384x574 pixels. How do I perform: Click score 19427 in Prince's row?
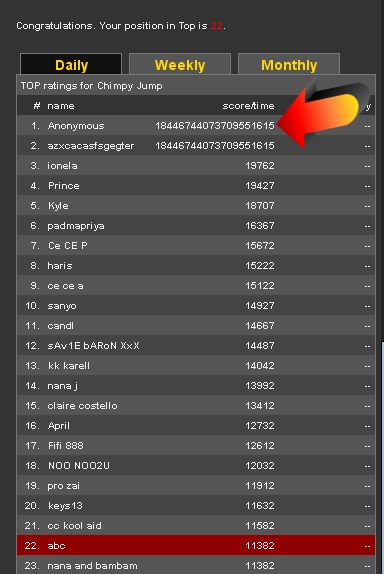click(x=260, y=186)
